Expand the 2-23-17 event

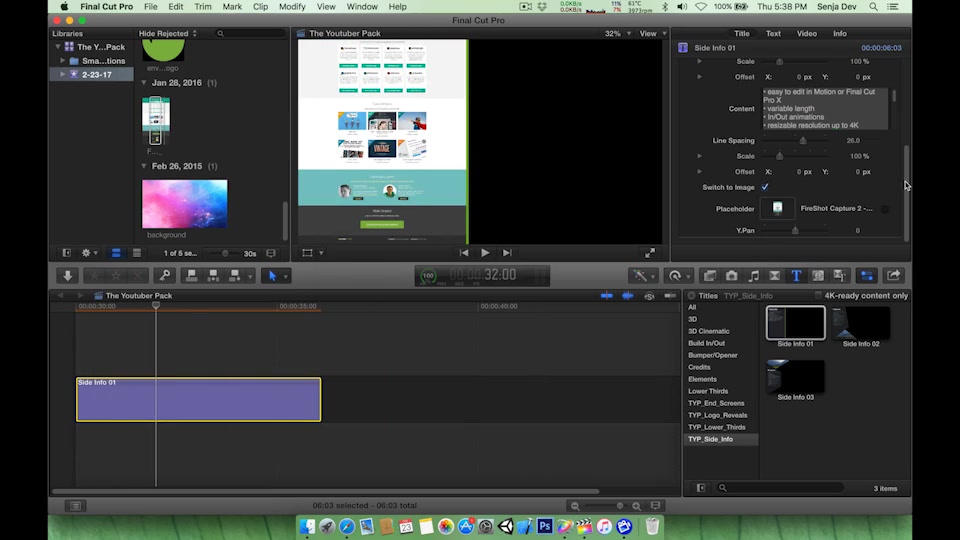(x=62, y=74)
